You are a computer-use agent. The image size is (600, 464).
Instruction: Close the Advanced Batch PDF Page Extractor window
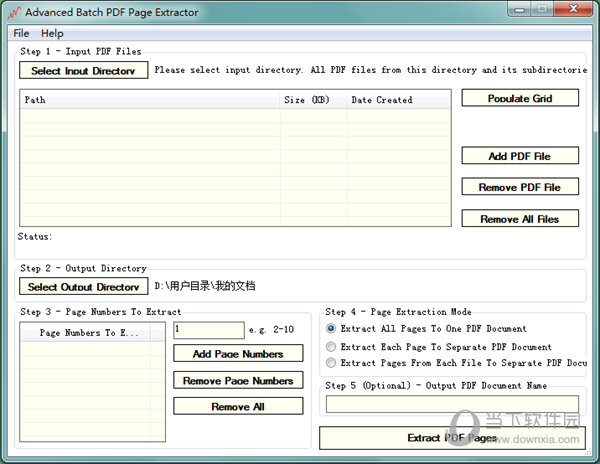[573, 9]
